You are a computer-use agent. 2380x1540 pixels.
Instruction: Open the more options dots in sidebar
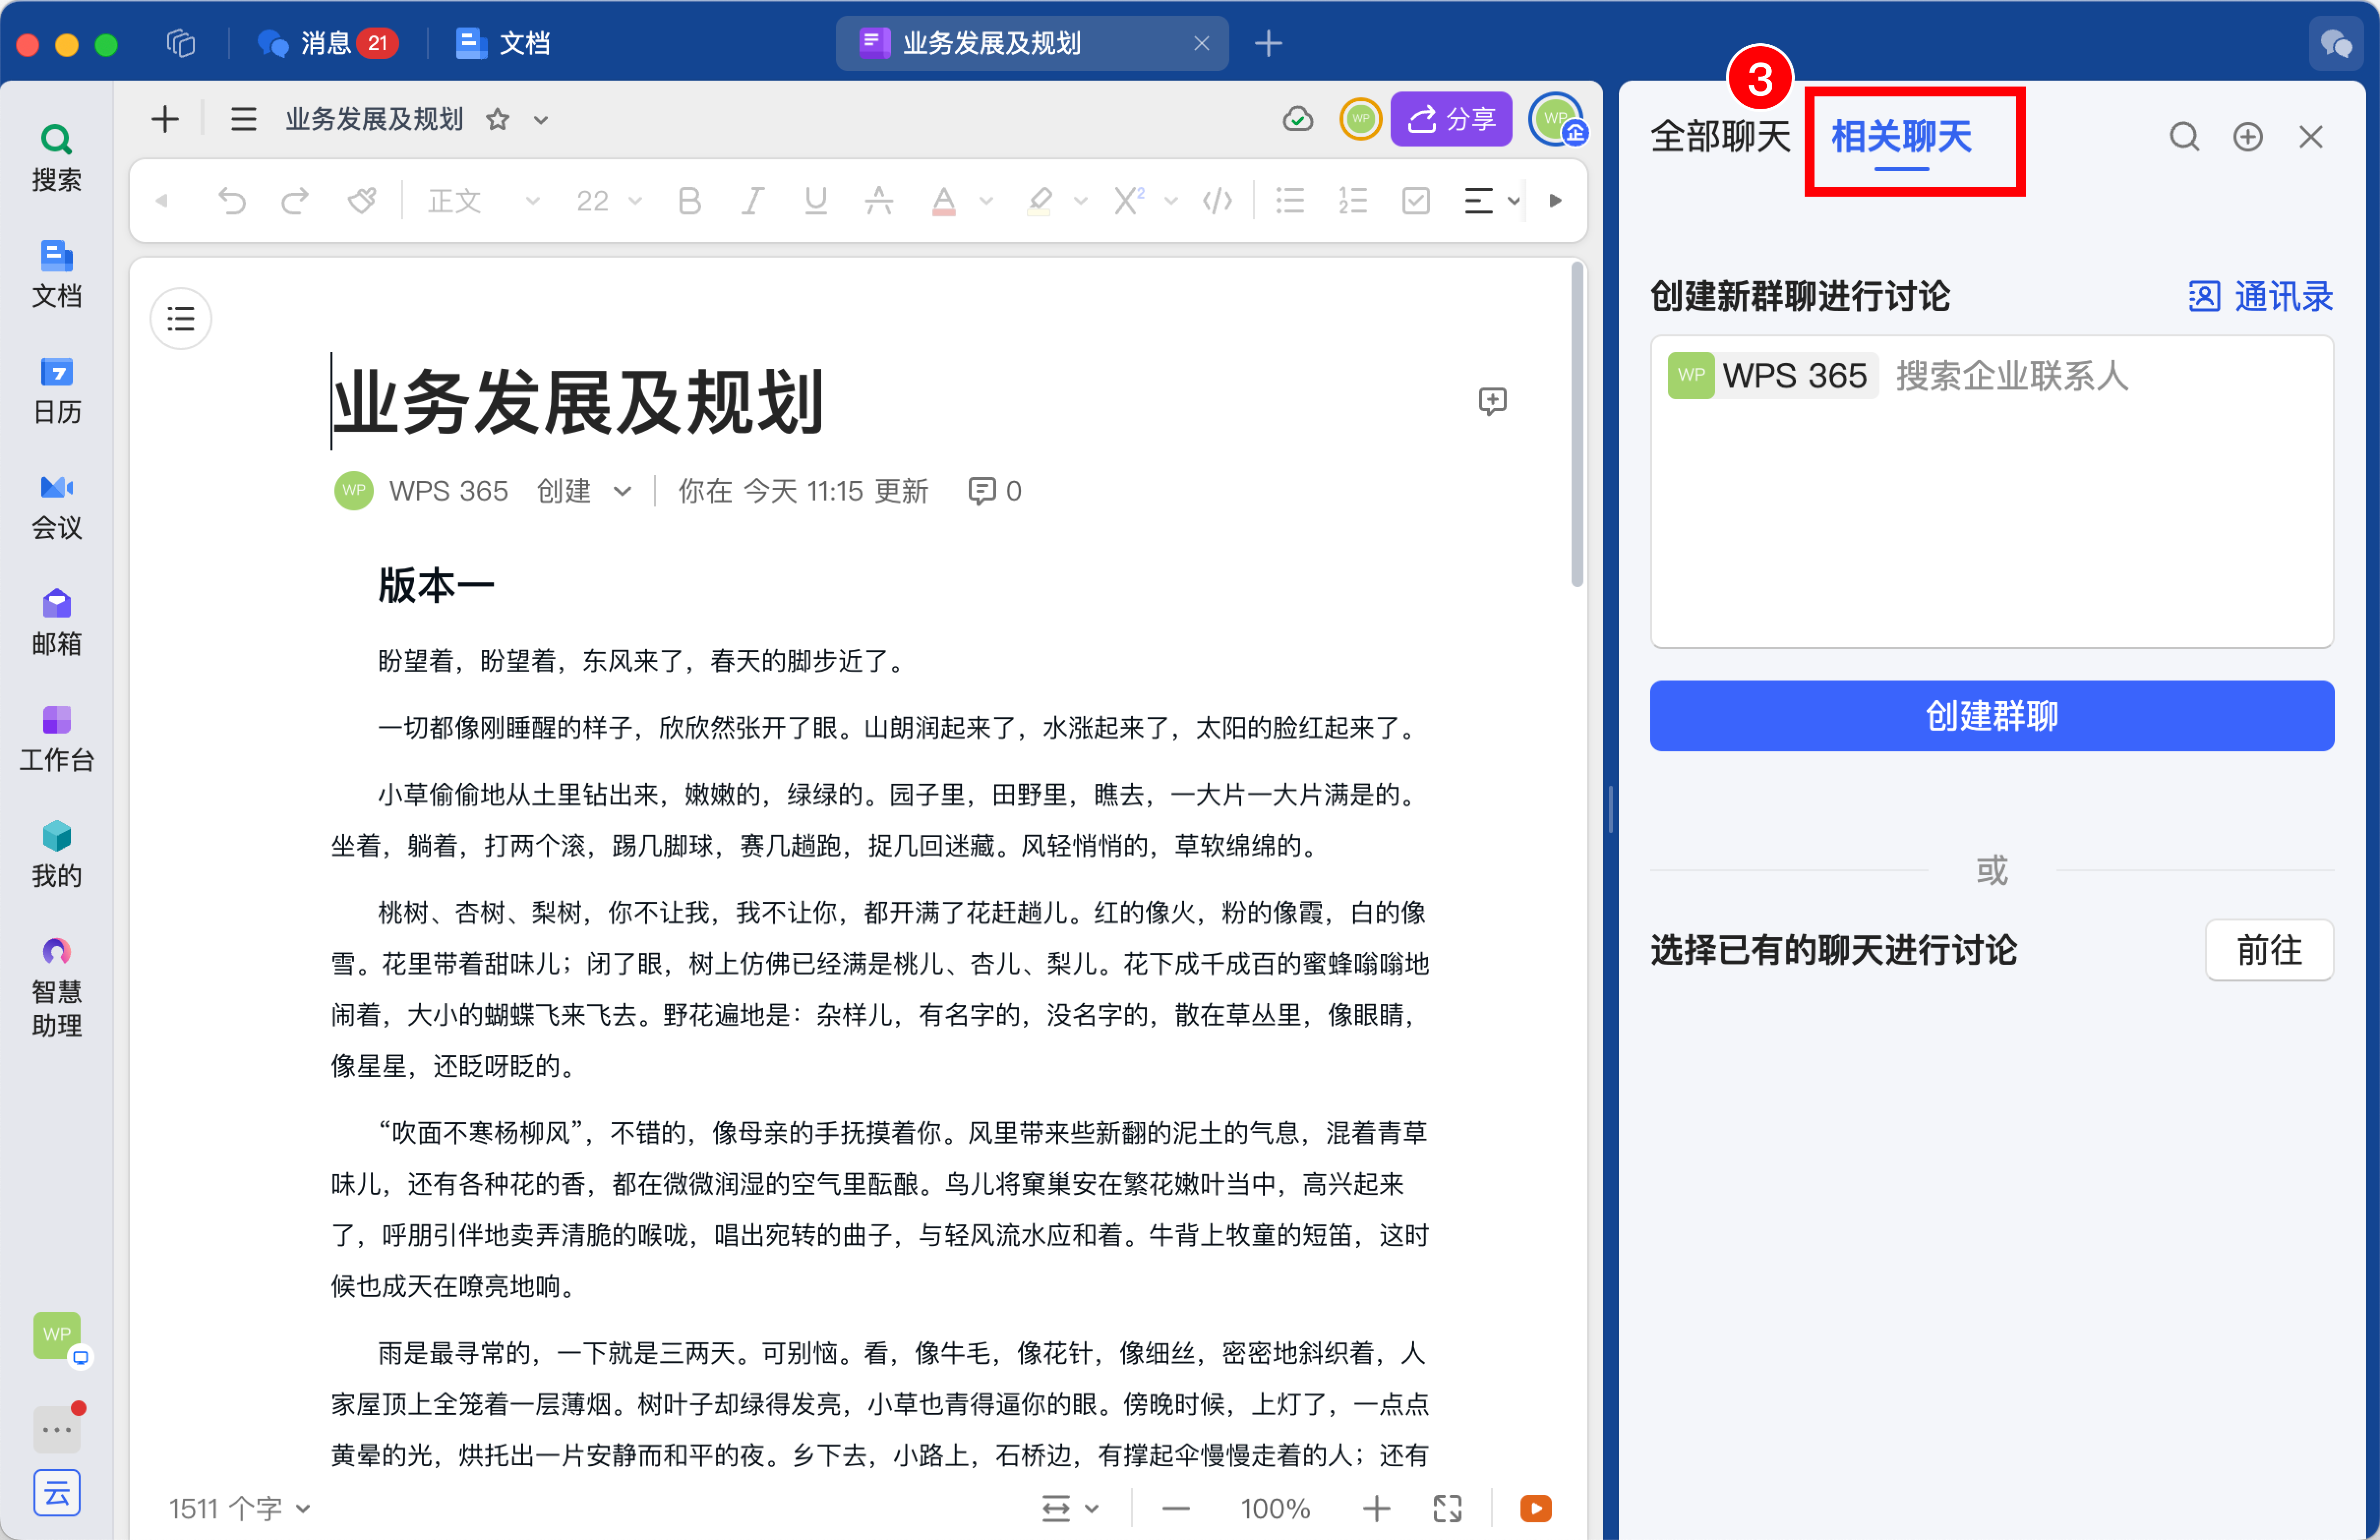(56, 1430)
